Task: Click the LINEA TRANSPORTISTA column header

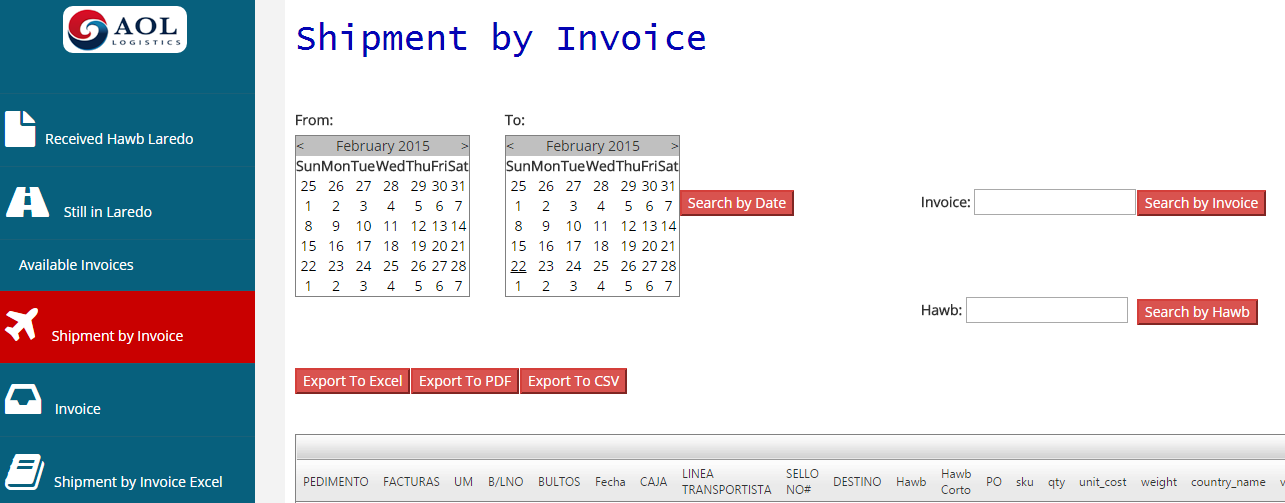Action: coord(727,482)
